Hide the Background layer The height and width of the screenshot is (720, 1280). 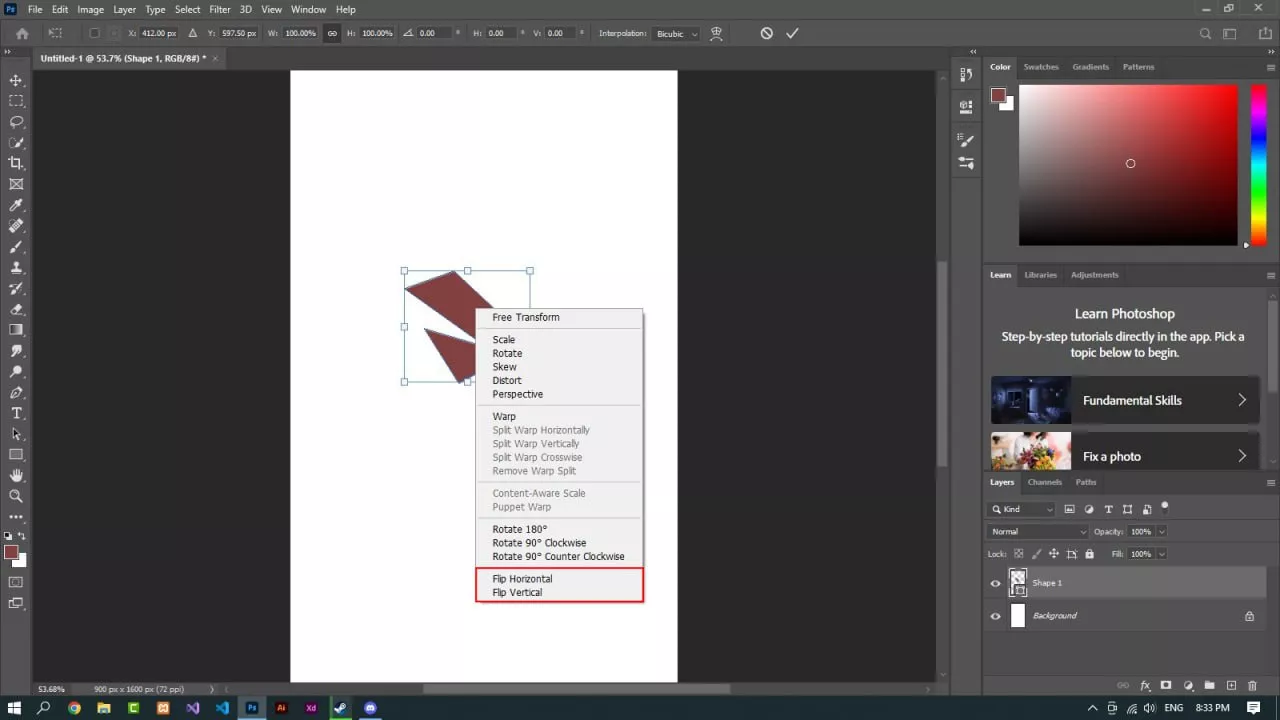point(995,616)
